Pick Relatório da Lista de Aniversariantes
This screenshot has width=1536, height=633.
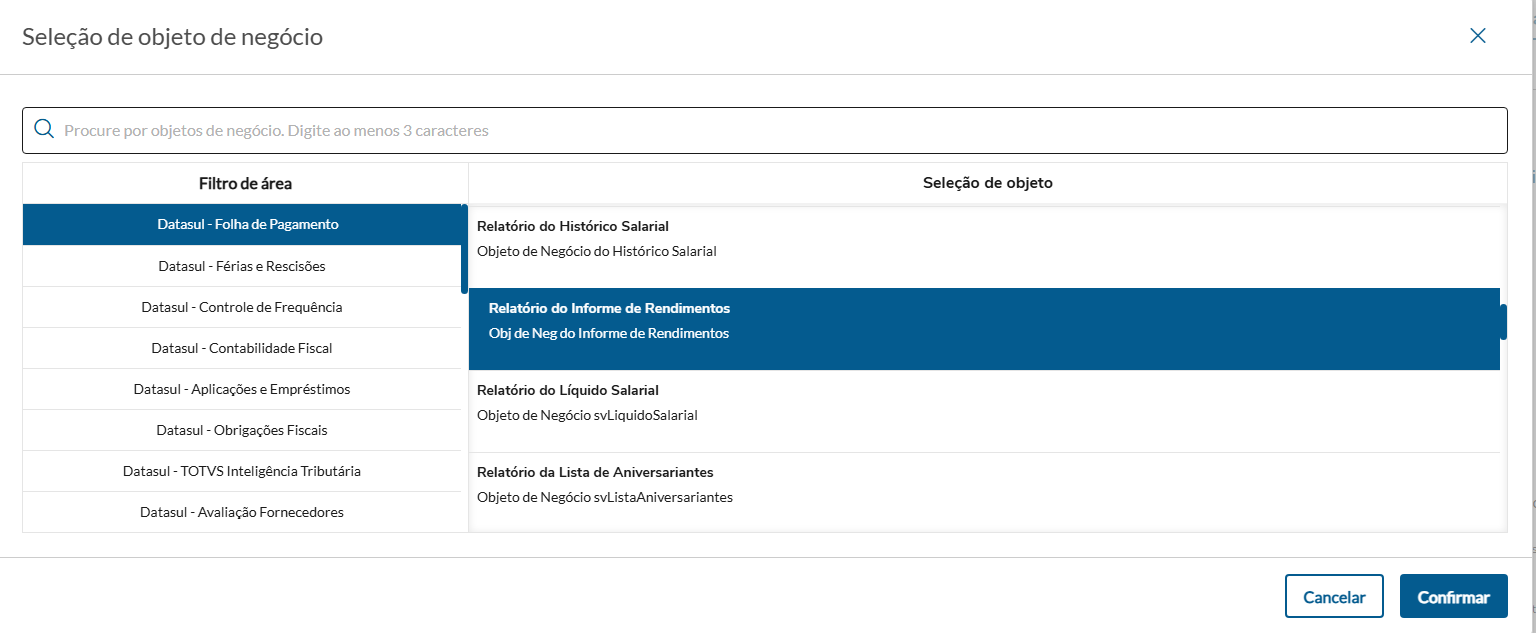(x=983, y=484)
